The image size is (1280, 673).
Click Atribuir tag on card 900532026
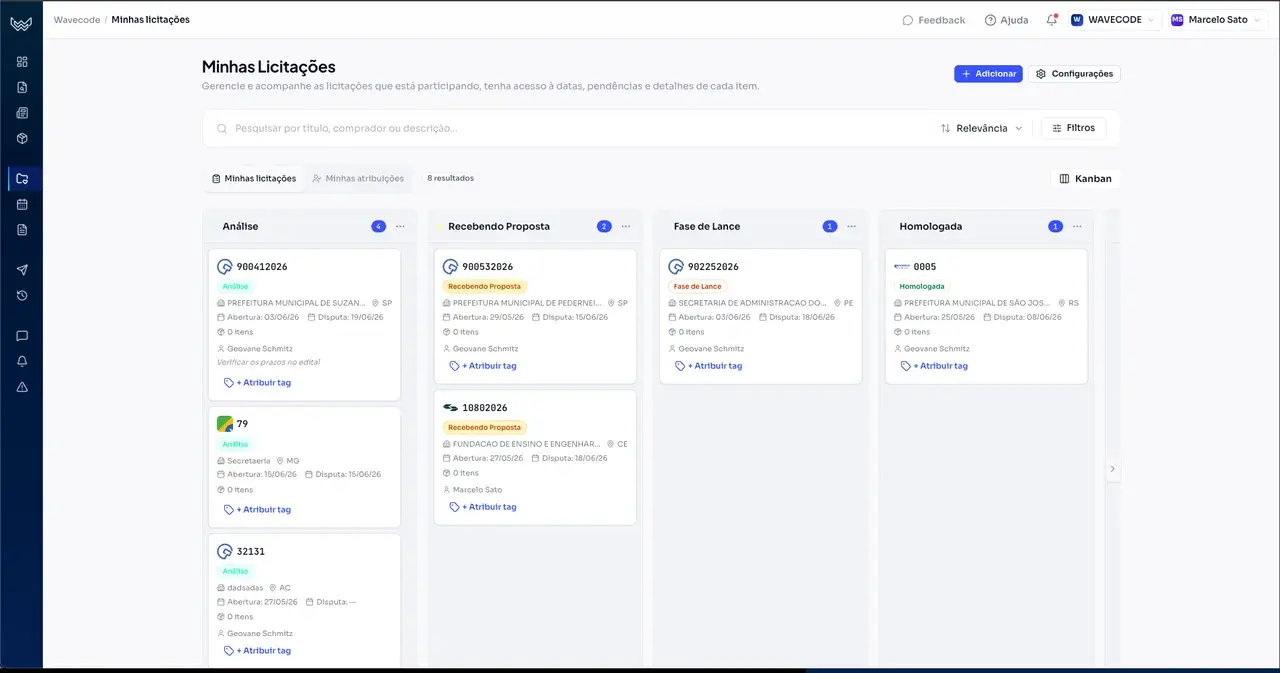(483, 366)
